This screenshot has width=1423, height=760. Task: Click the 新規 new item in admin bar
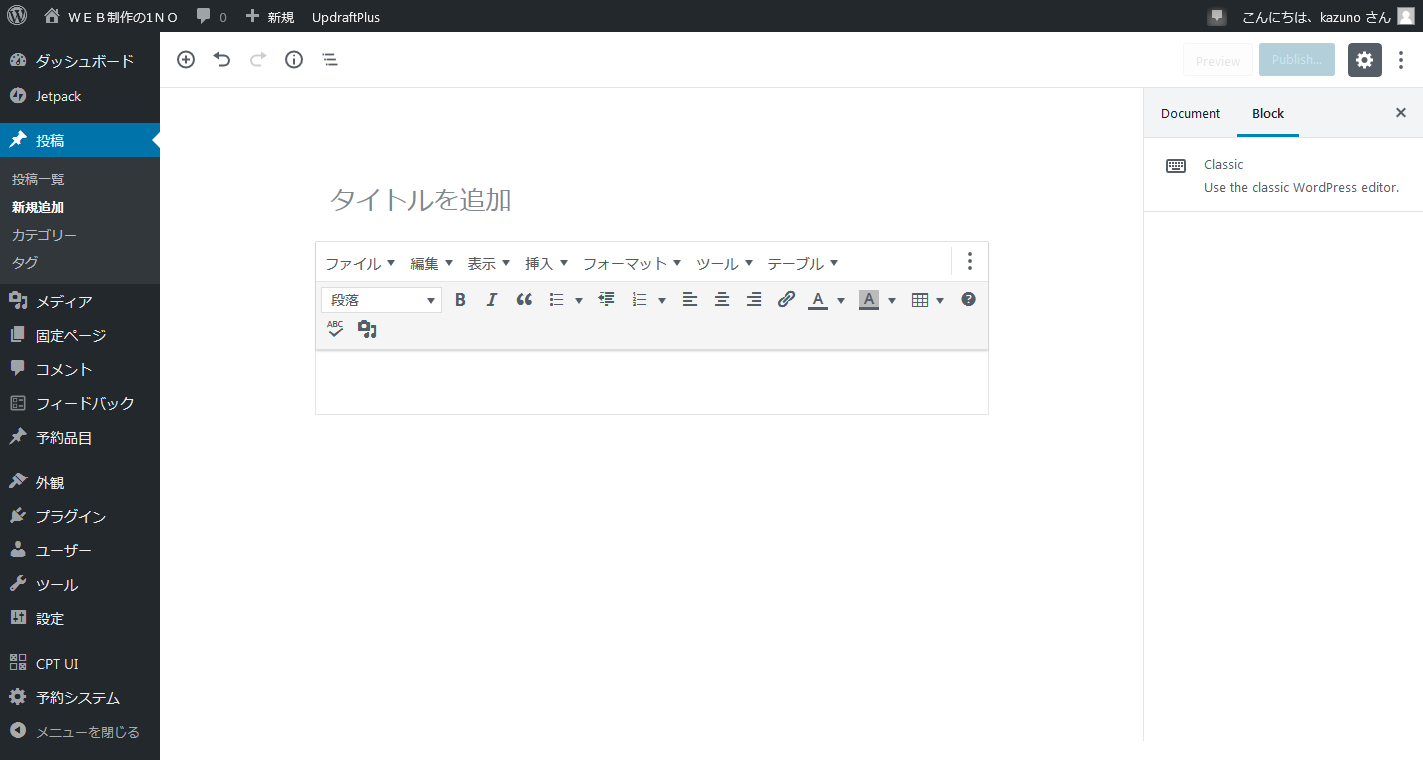(x=270, y=17)
